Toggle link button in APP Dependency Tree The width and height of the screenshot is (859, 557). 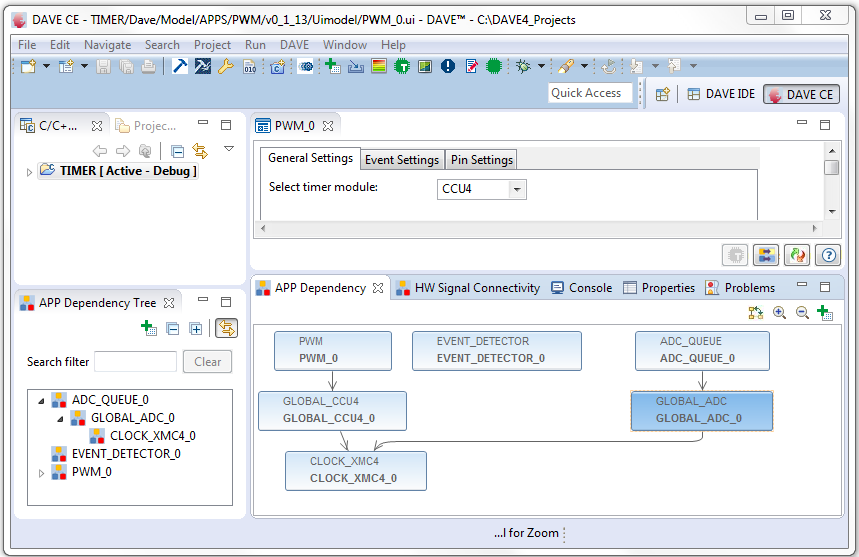(226, 328)
